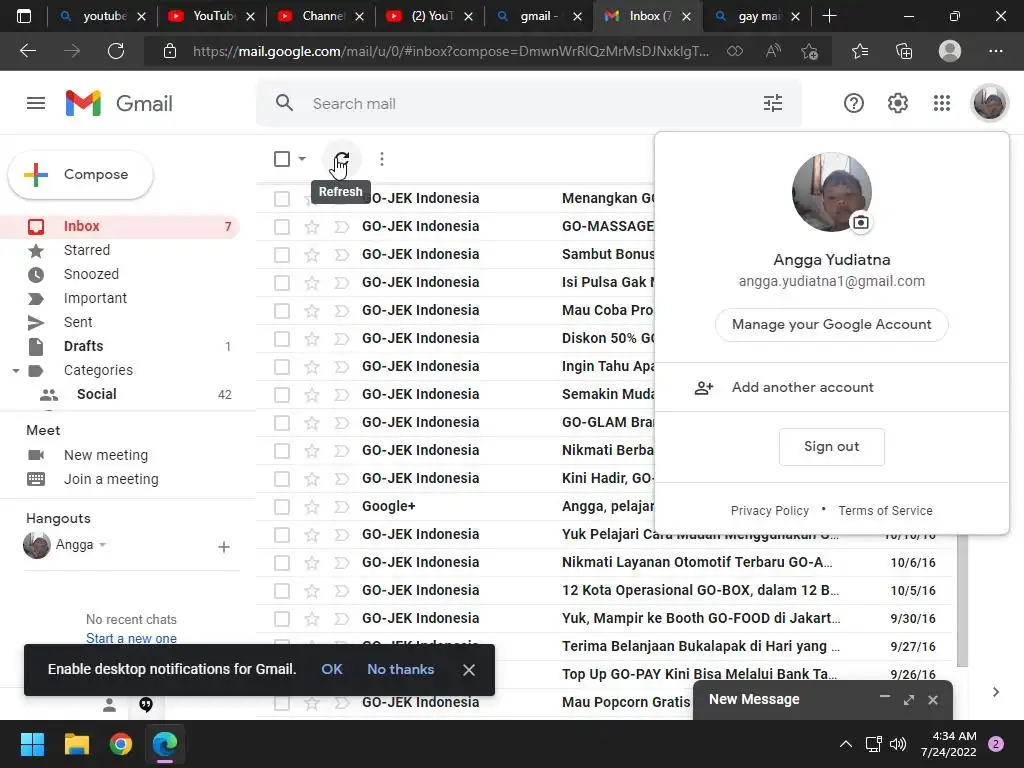The height and width of the screenshot is (768, 1024).
Task: Select Diskon 50% email checkbox
Action: coord(282,339)
